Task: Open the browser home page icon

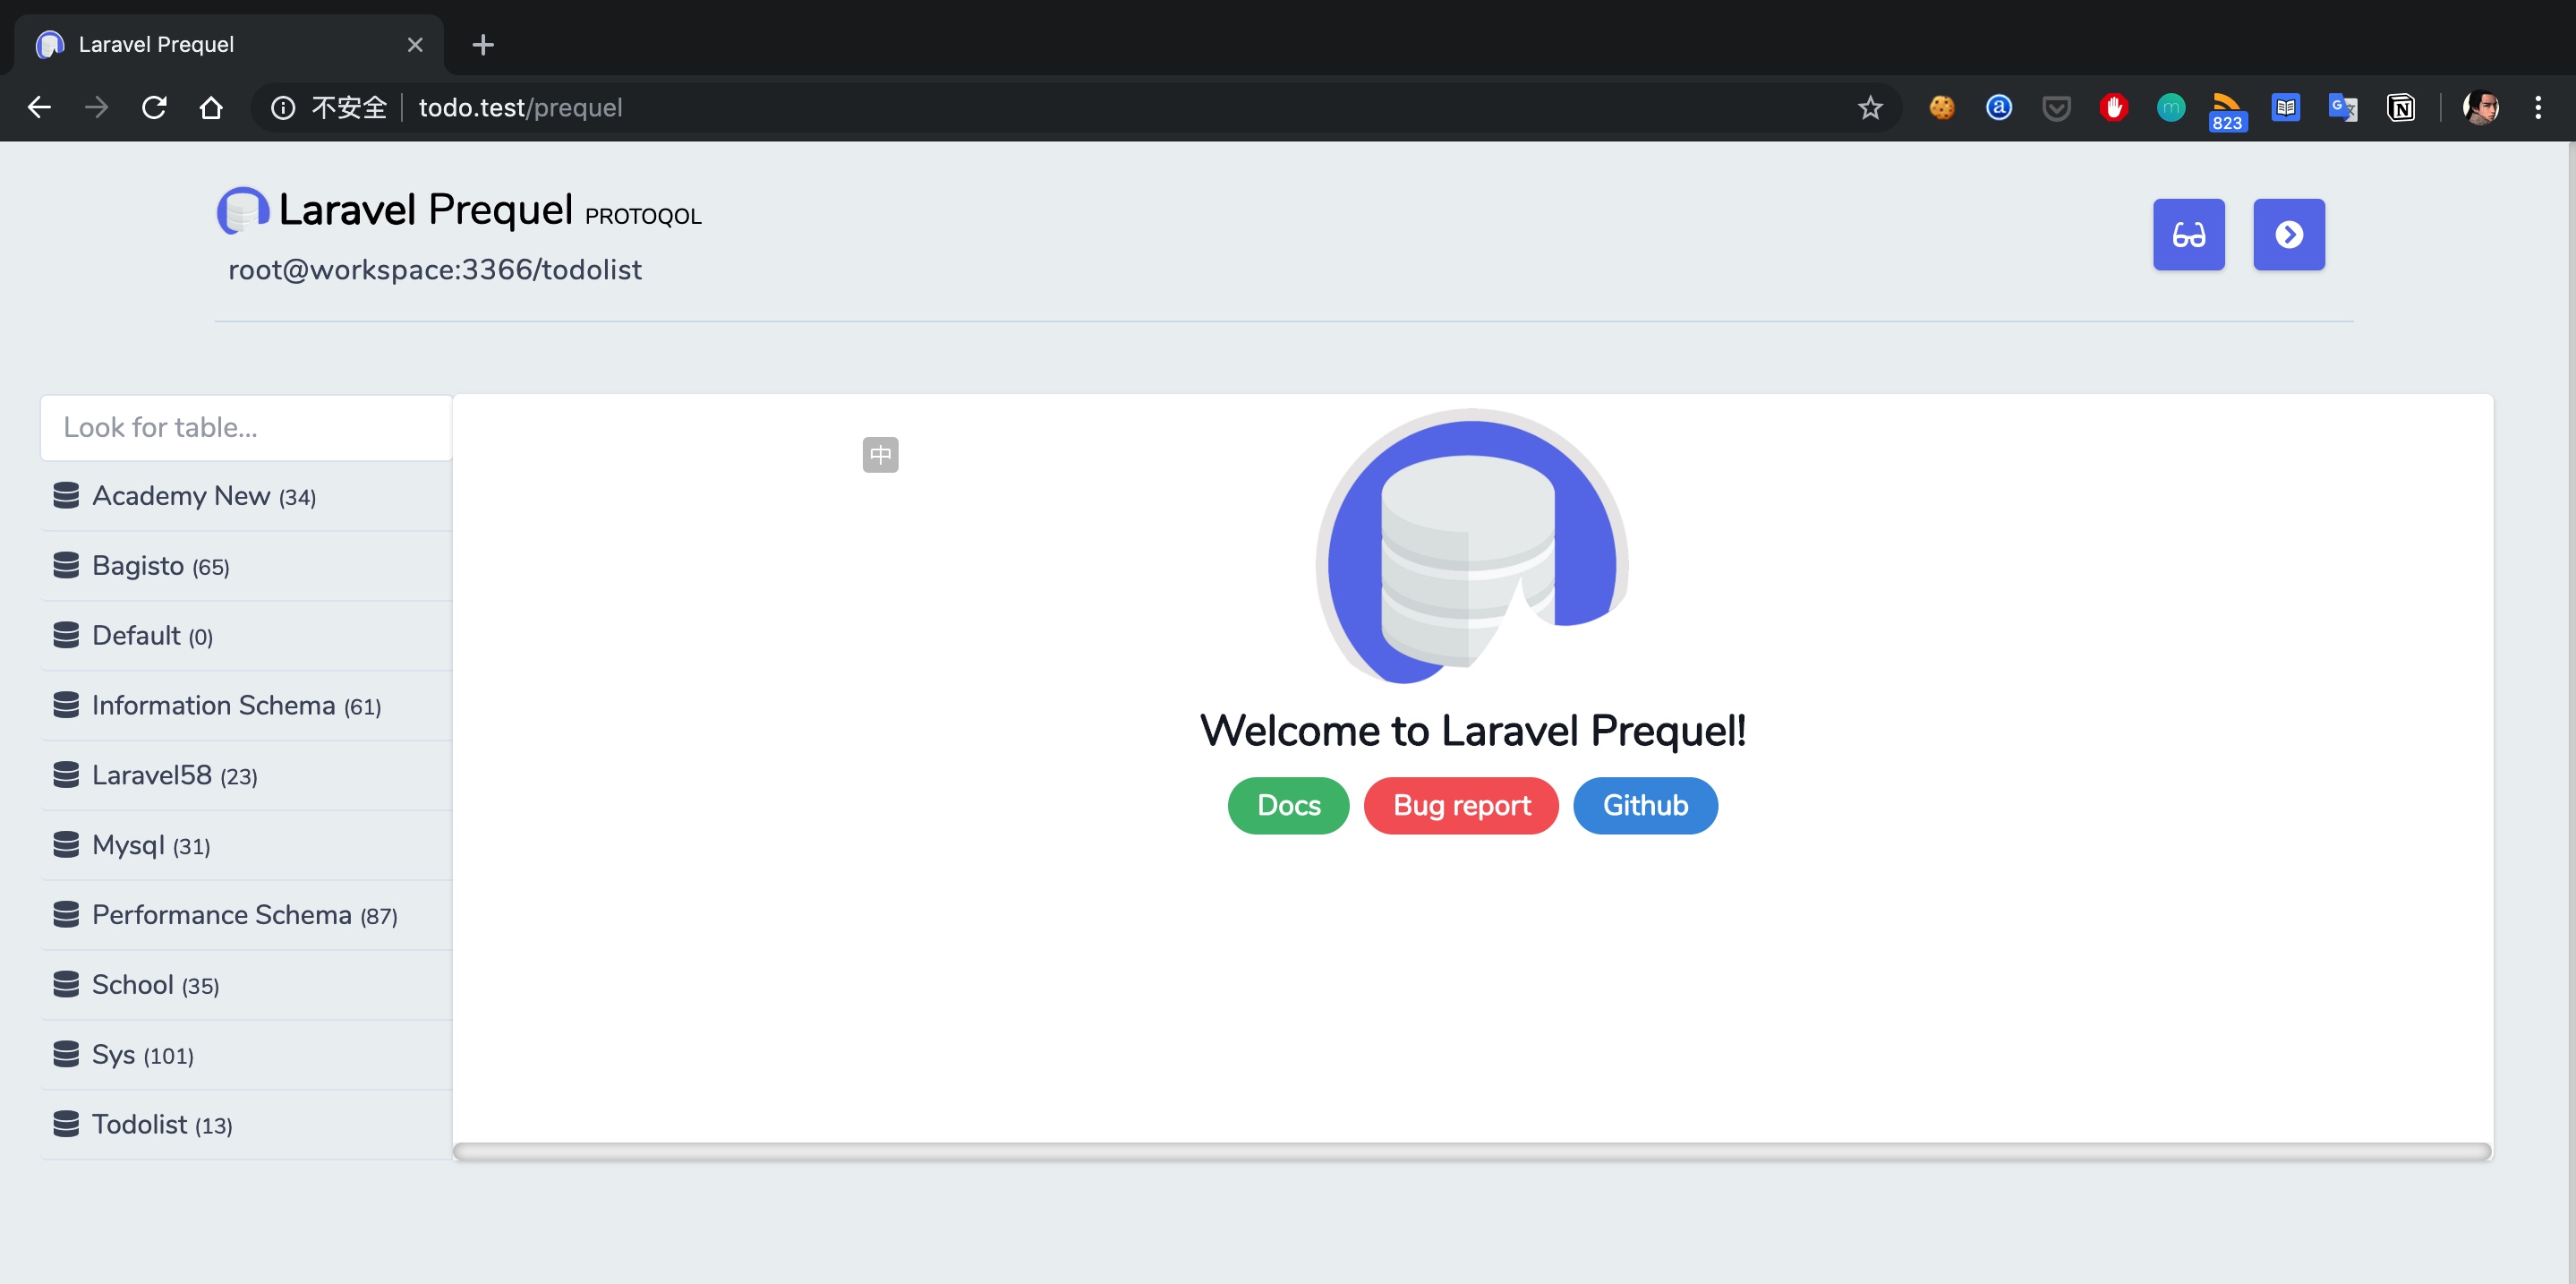Action: click(211, 107)
